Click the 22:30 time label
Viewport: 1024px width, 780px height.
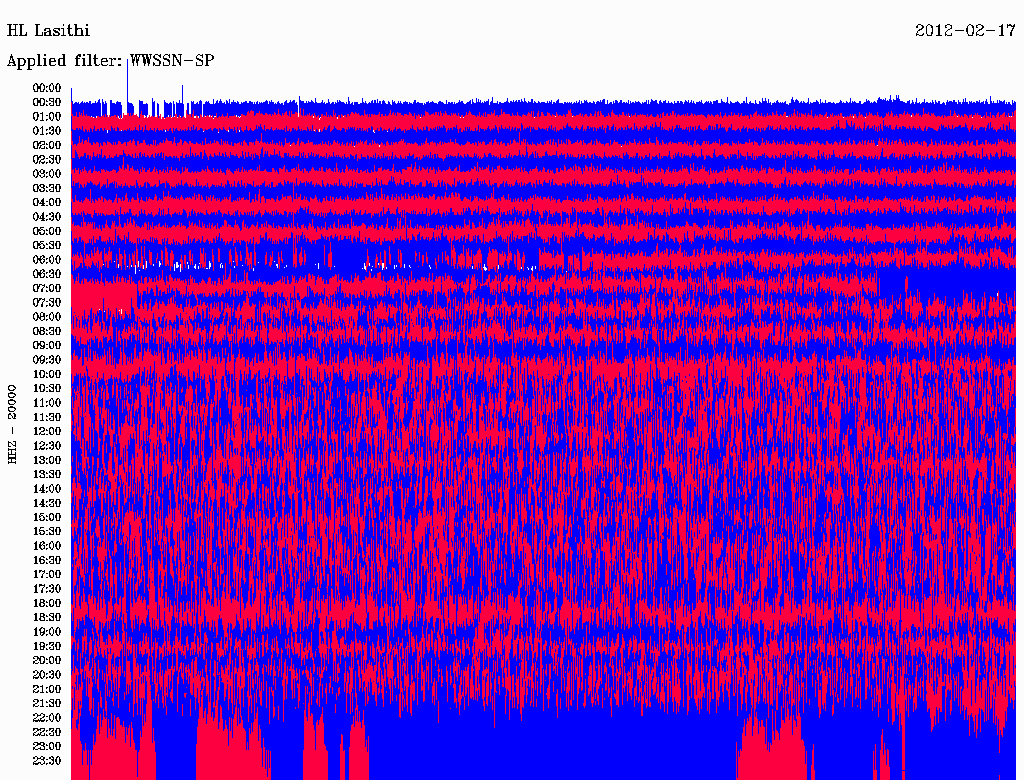tap(47, 732)
